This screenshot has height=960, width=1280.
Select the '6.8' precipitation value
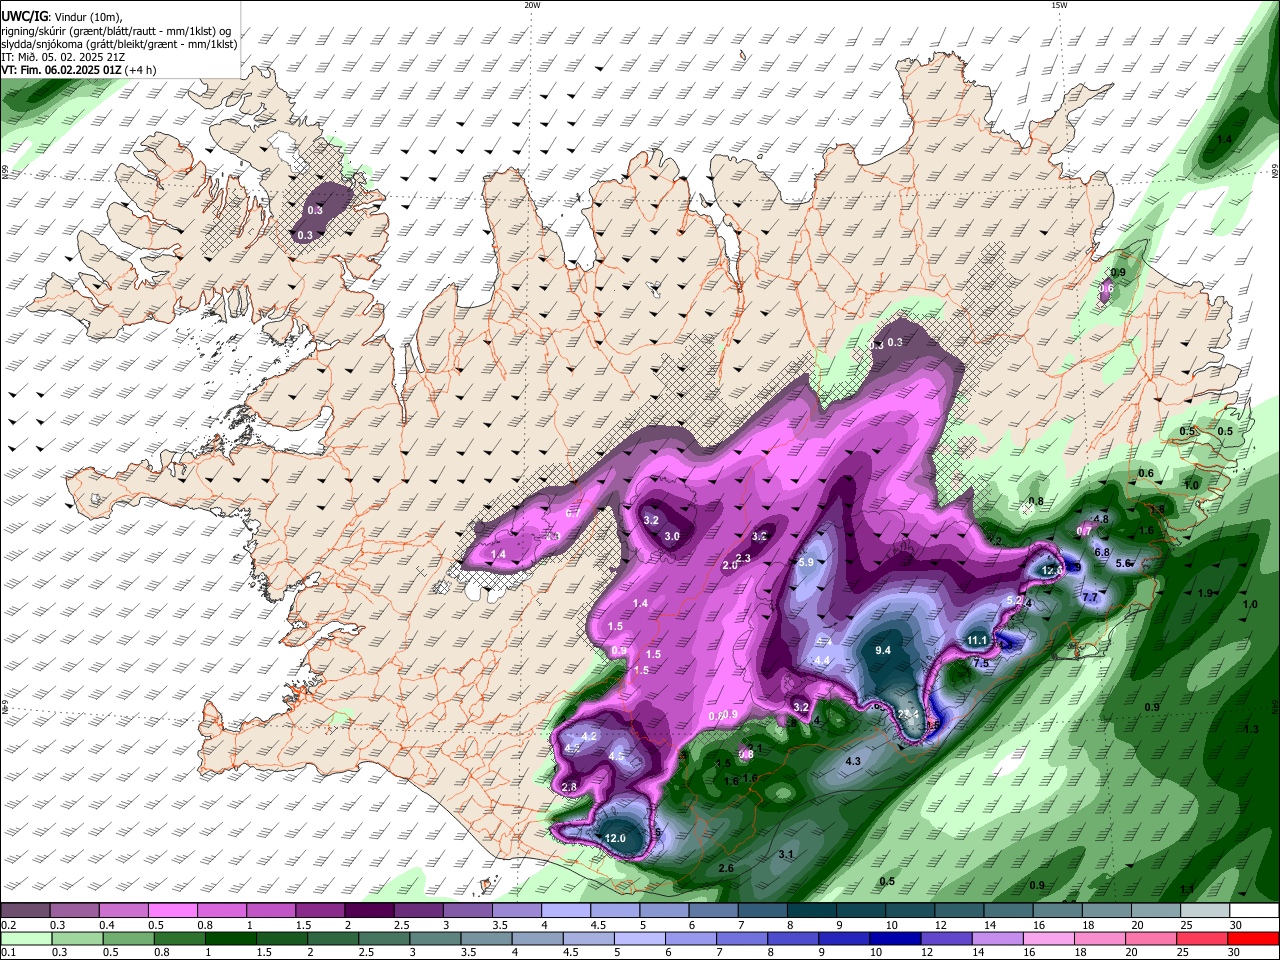click(x=1102, y=552)
